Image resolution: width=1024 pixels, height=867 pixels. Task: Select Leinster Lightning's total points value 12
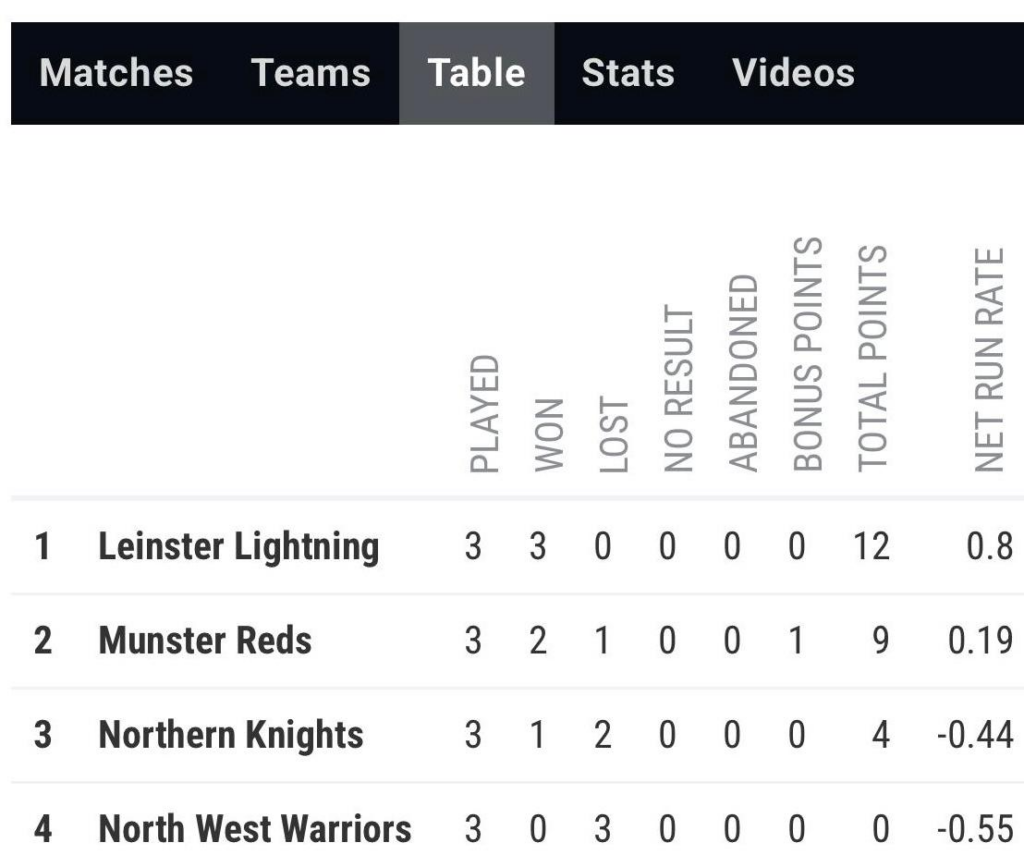[872, 547]
